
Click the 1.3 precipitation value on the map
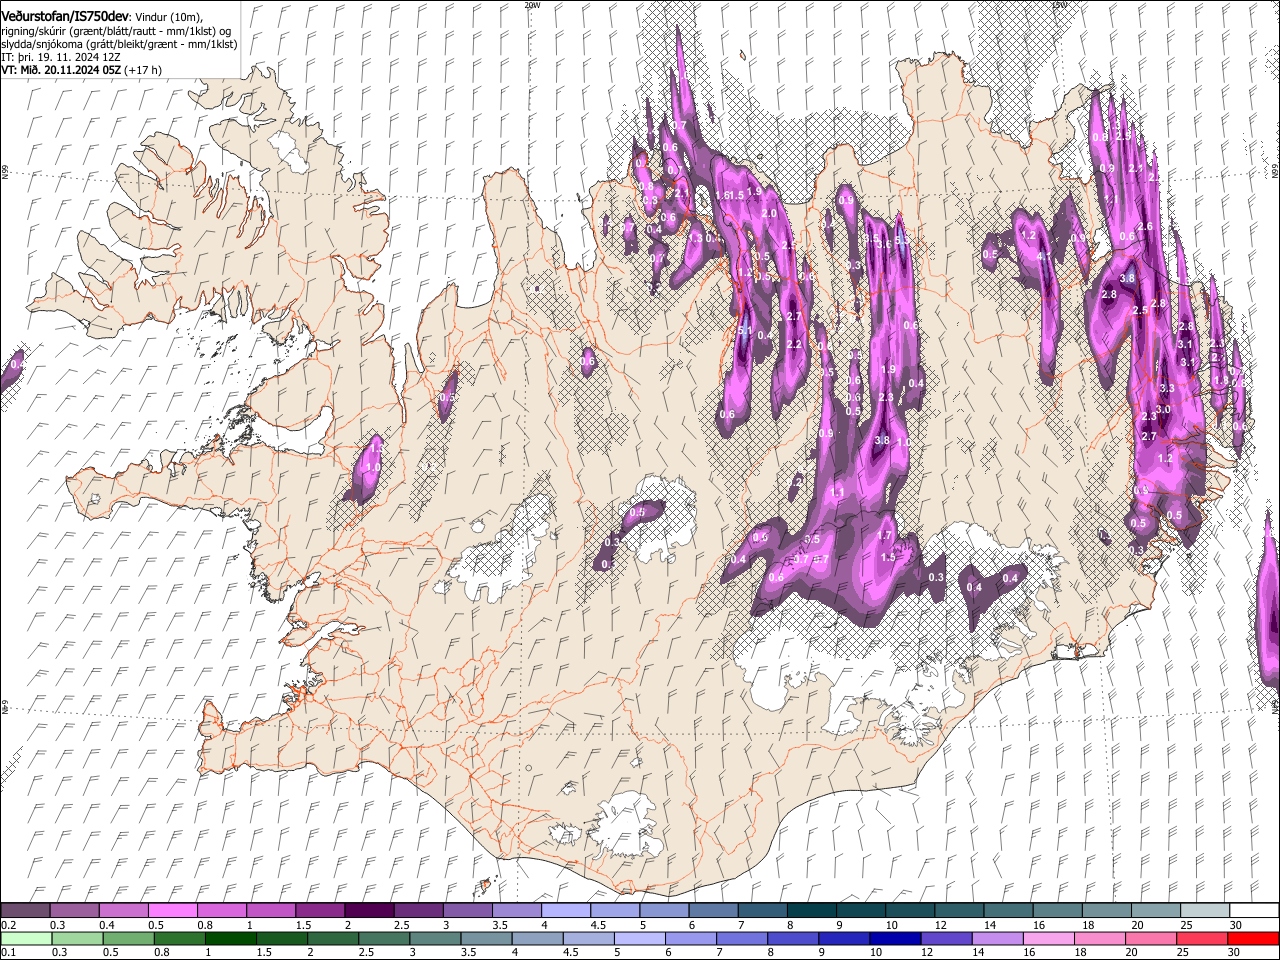click(x=694, y=238)
